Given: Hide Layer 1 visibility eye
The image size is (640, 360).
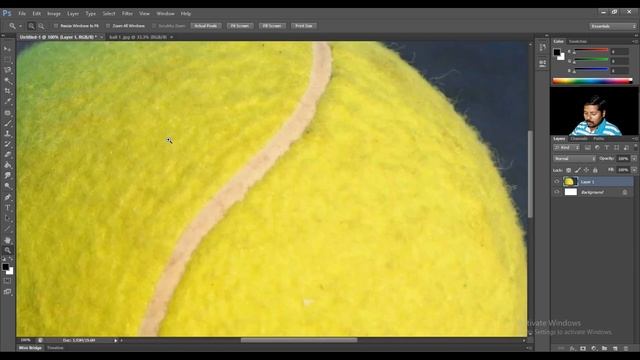Looking at the screenshot, I should pos(557,182).
